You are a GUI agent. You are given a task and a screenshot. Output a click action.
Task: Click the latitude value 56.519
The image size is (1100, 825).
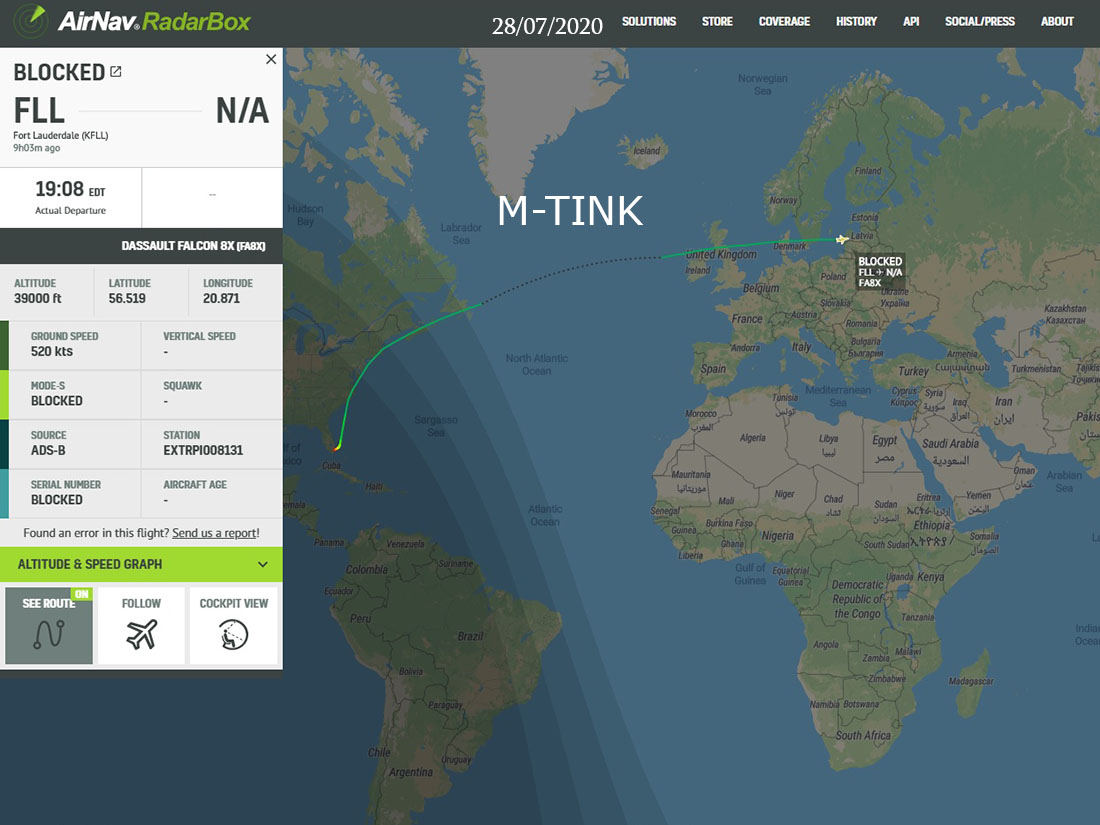click(127, 298)
